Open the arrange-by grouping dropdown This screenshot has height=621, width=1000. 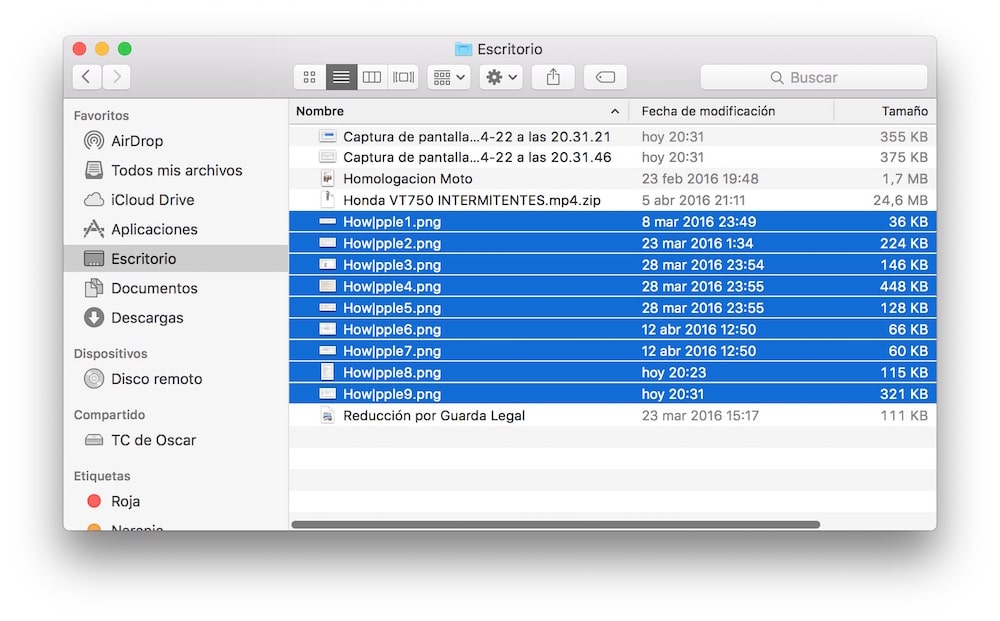point(449,77)
